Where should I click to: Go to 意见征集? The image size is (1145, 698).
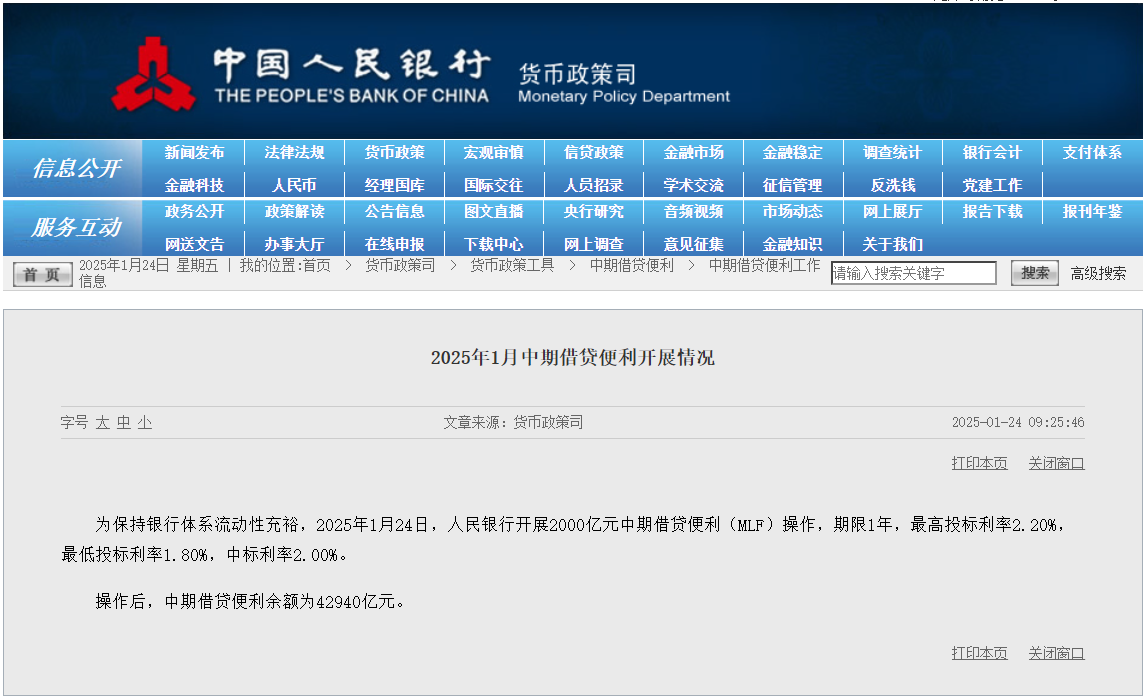pyautogui.click(x=694, y=245)
